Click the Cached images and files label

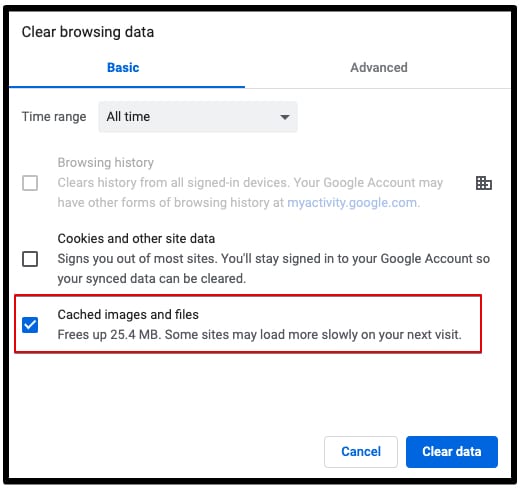(128, 315)
